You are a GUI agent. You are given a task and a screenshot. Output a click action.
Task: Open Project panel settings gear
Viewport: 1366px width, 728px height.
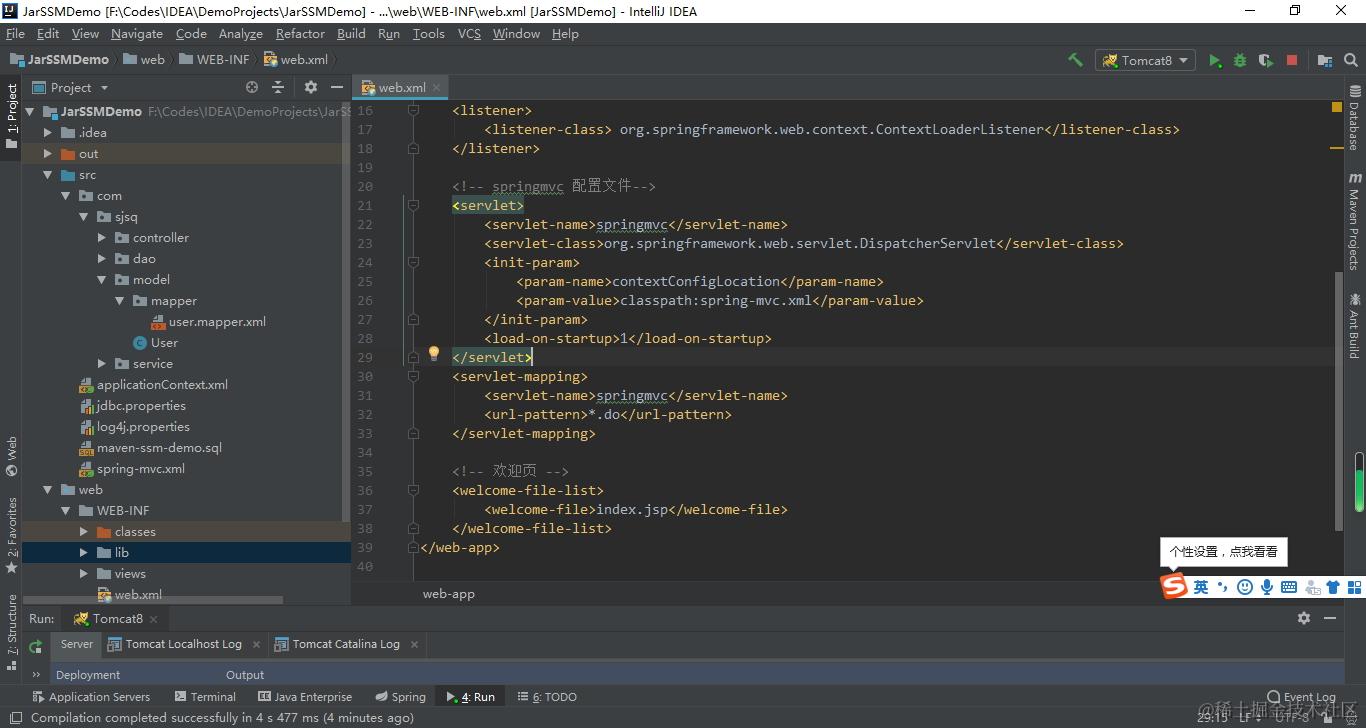coord(311,87)
